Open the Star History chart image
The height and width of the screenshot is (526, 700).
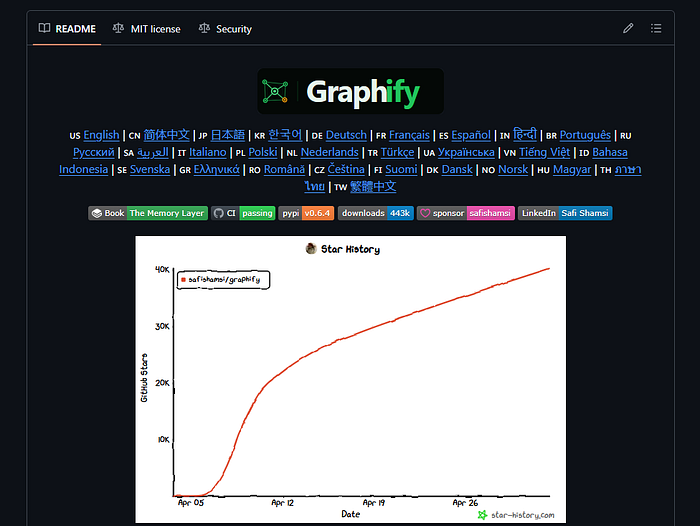(x=350, y=379)
